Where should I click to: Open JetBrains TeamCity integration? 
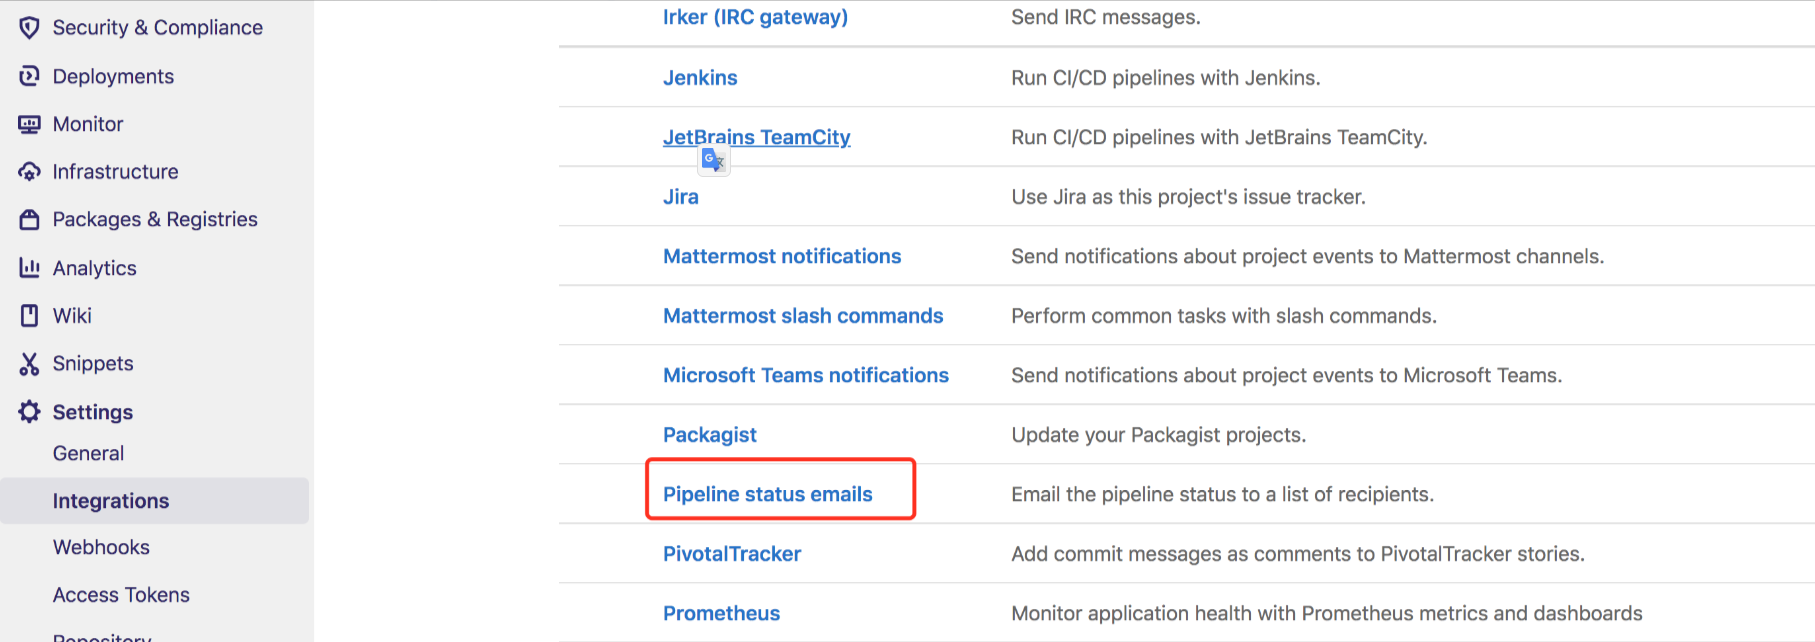(757, 137)
